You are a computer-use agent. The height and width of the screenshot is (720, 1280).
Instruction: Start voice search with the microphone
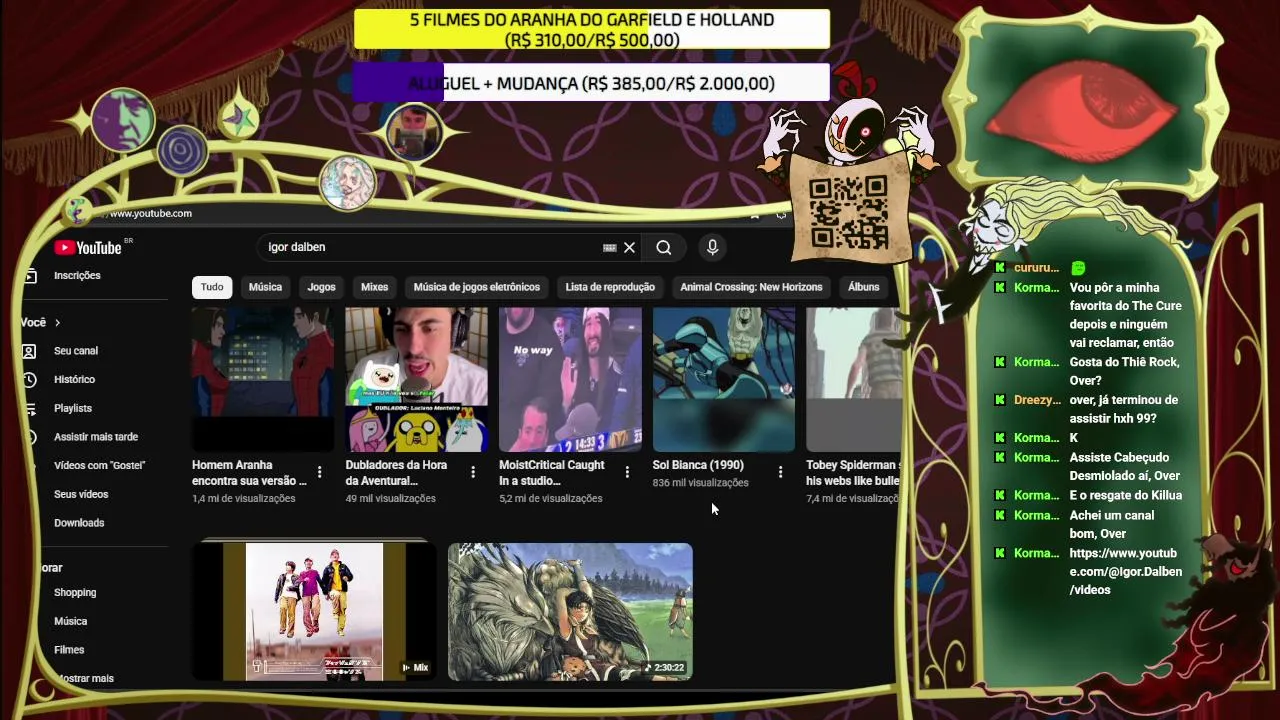(x=712, y=247)
